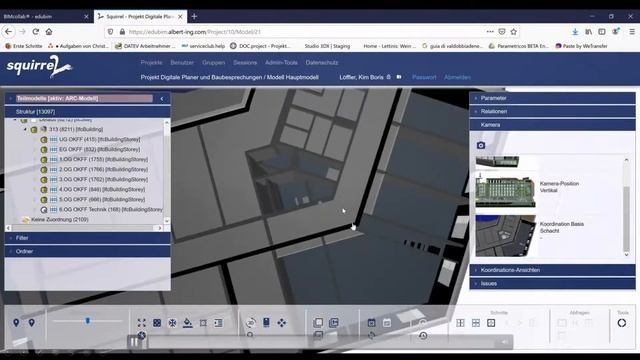Screen dimensions: 640x360
Task: Click the slider handle in bottom toolbar
Action: [x=87, y=321]
